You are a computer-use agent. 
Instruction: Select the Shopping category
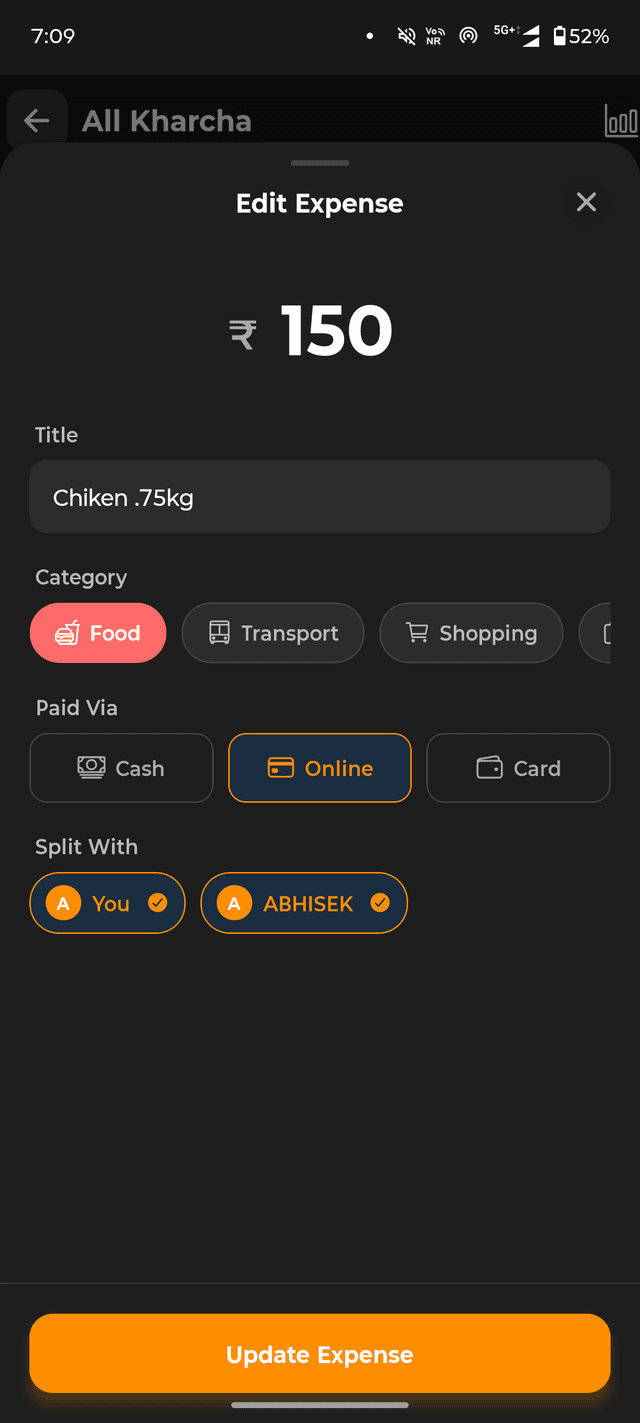(470, 632)
